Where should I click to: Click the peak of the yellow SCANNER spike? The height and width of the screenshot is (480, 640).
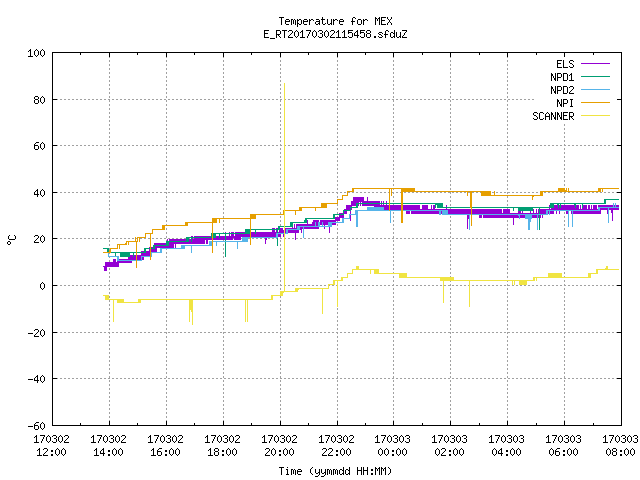coord(284,84)
